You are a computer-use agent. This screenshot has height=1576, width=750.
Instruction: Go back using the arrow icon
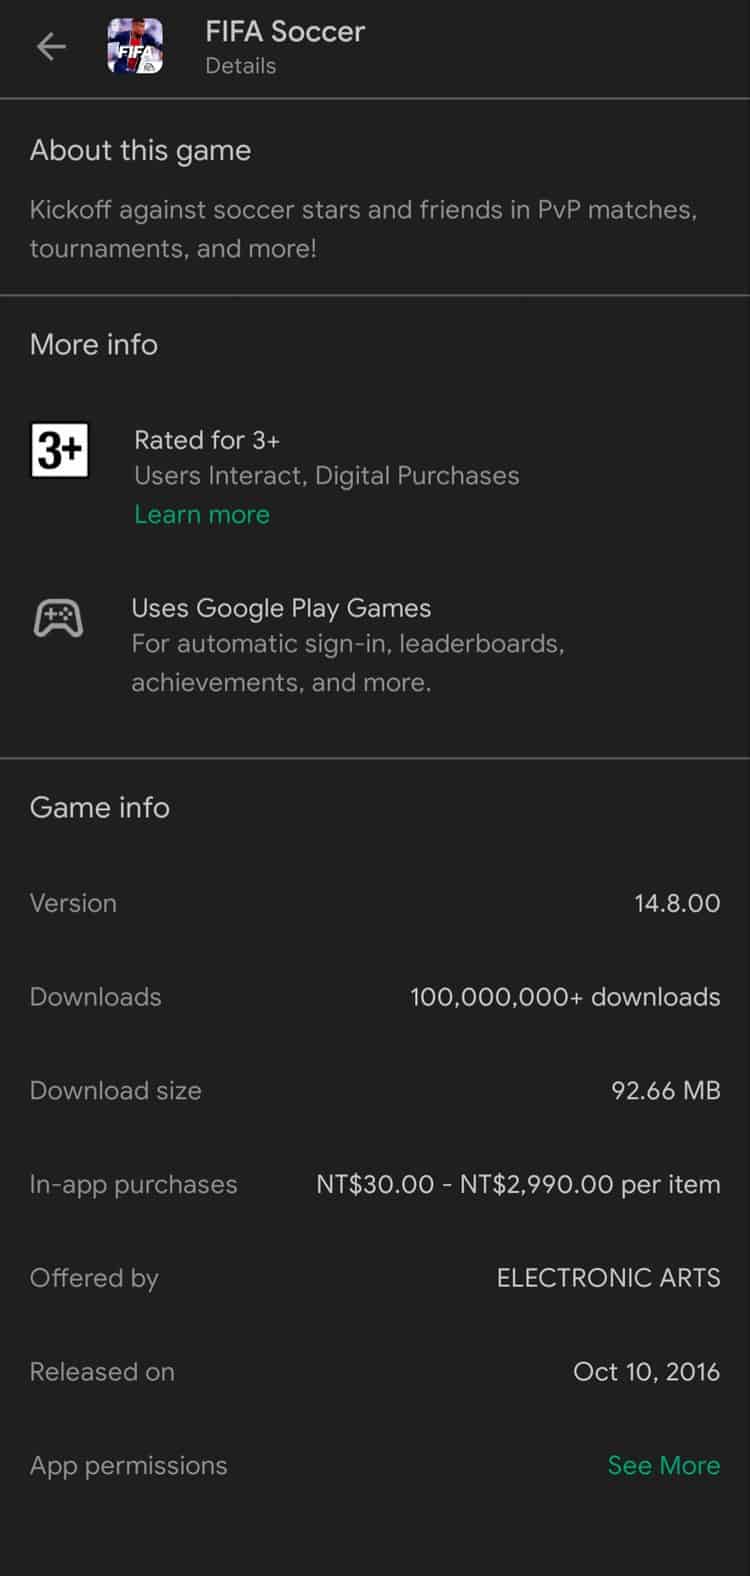pyautogui.click(x=51, y=47)
